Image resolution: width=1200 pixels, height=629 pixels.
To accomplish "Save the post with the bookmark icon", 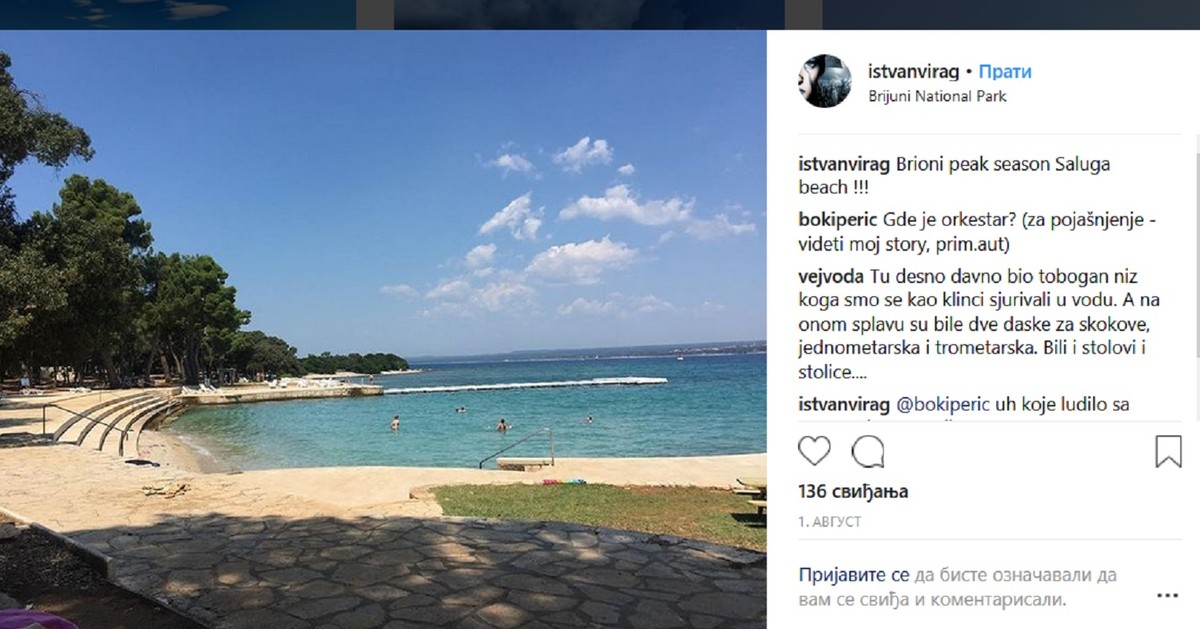I will pyautogui.click(x=1168, y=452).
